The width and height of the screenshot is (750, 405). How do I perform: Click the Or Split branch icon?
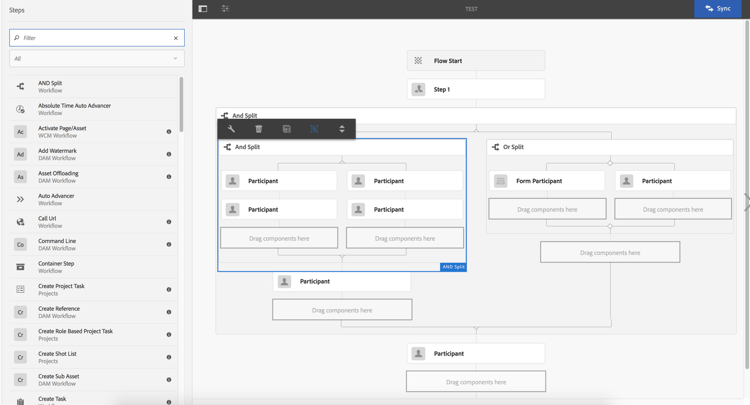496,147
